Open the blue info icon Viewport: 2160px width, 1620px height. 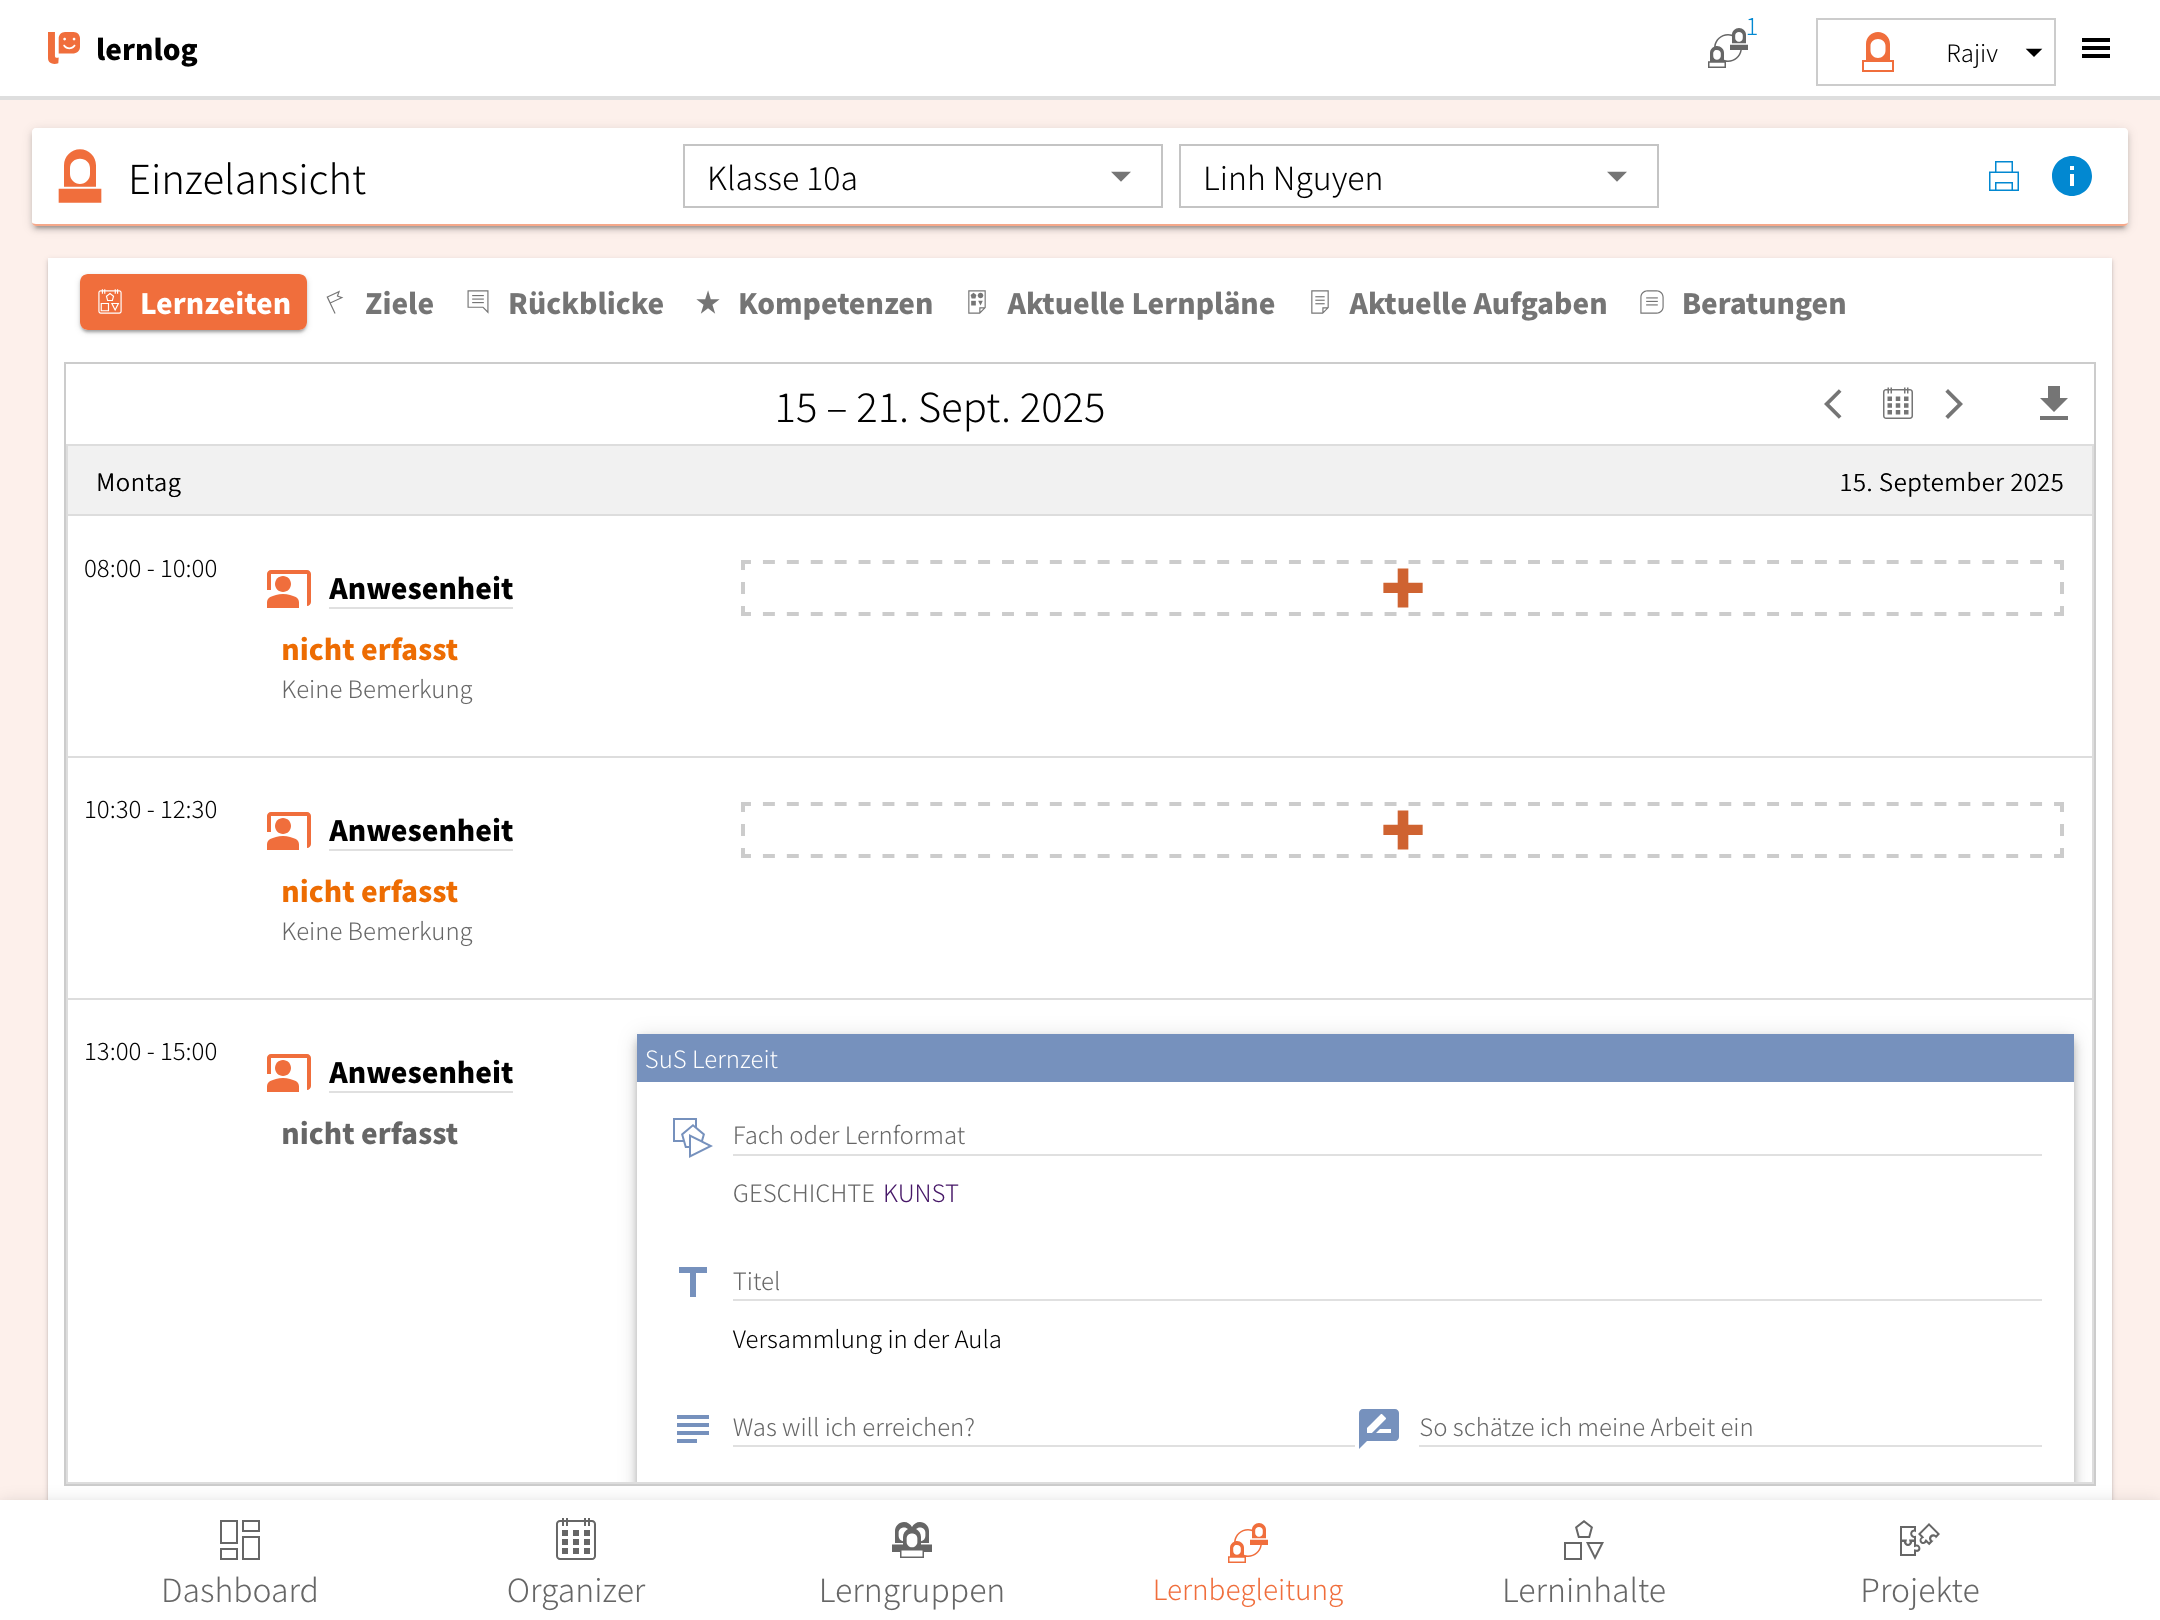(2071, 177)
